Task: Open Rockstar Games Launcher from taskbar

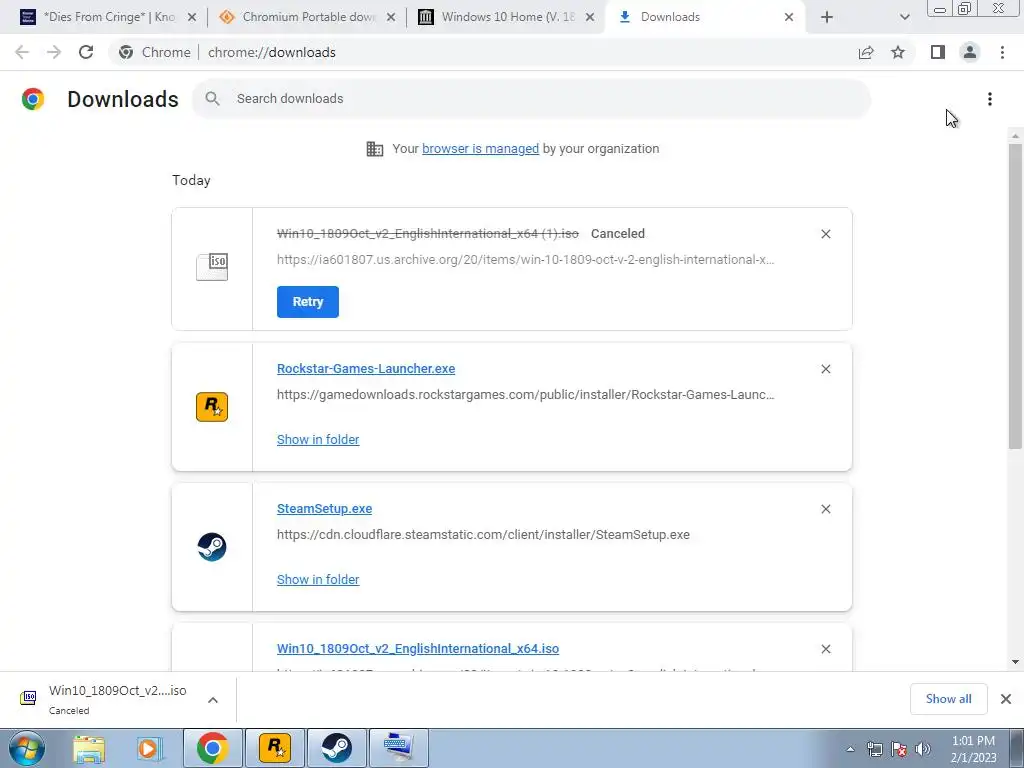Action: (x=274, y=748)
